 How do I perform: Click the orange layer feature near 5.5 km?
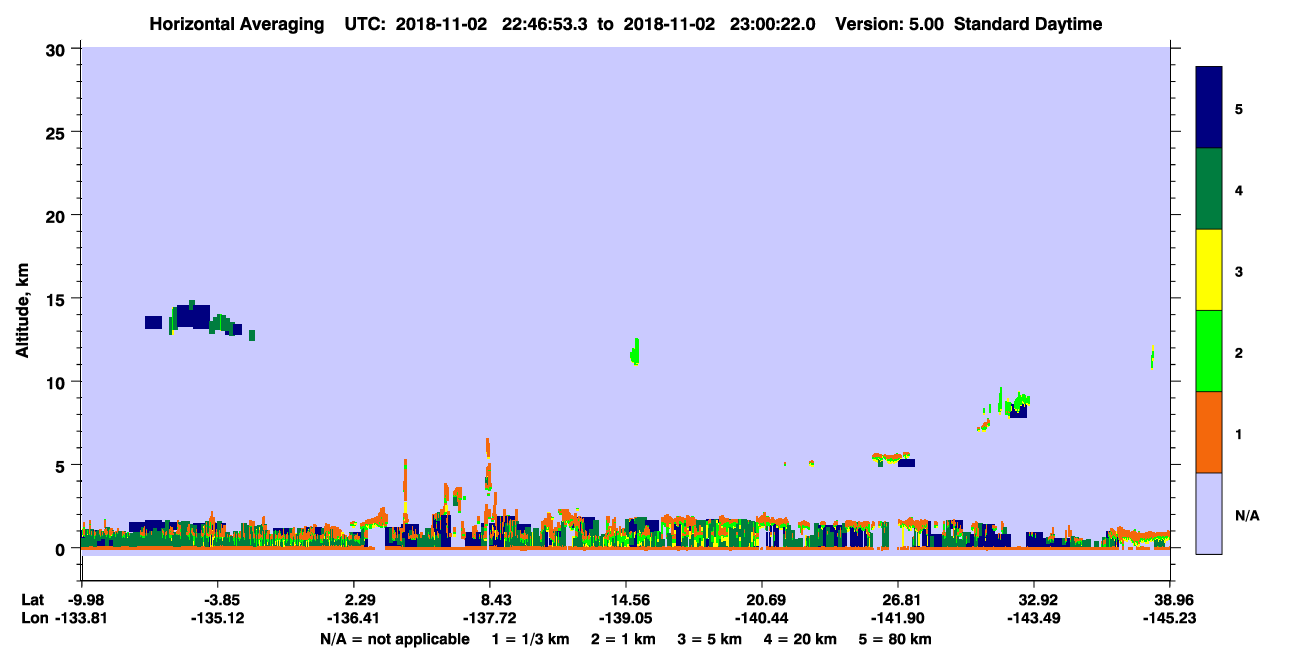[890, 457]
